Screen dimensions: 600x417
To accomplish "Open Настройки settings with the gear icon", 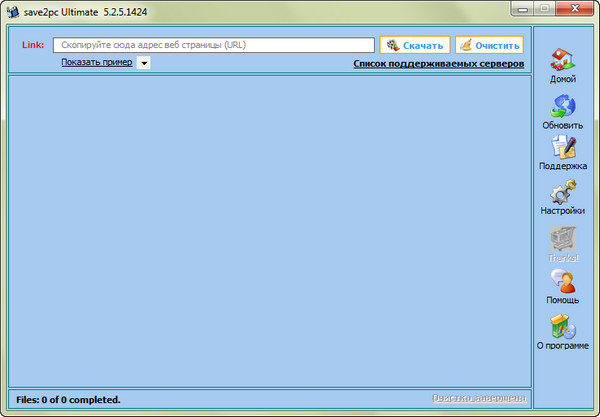I will [562, 196].
